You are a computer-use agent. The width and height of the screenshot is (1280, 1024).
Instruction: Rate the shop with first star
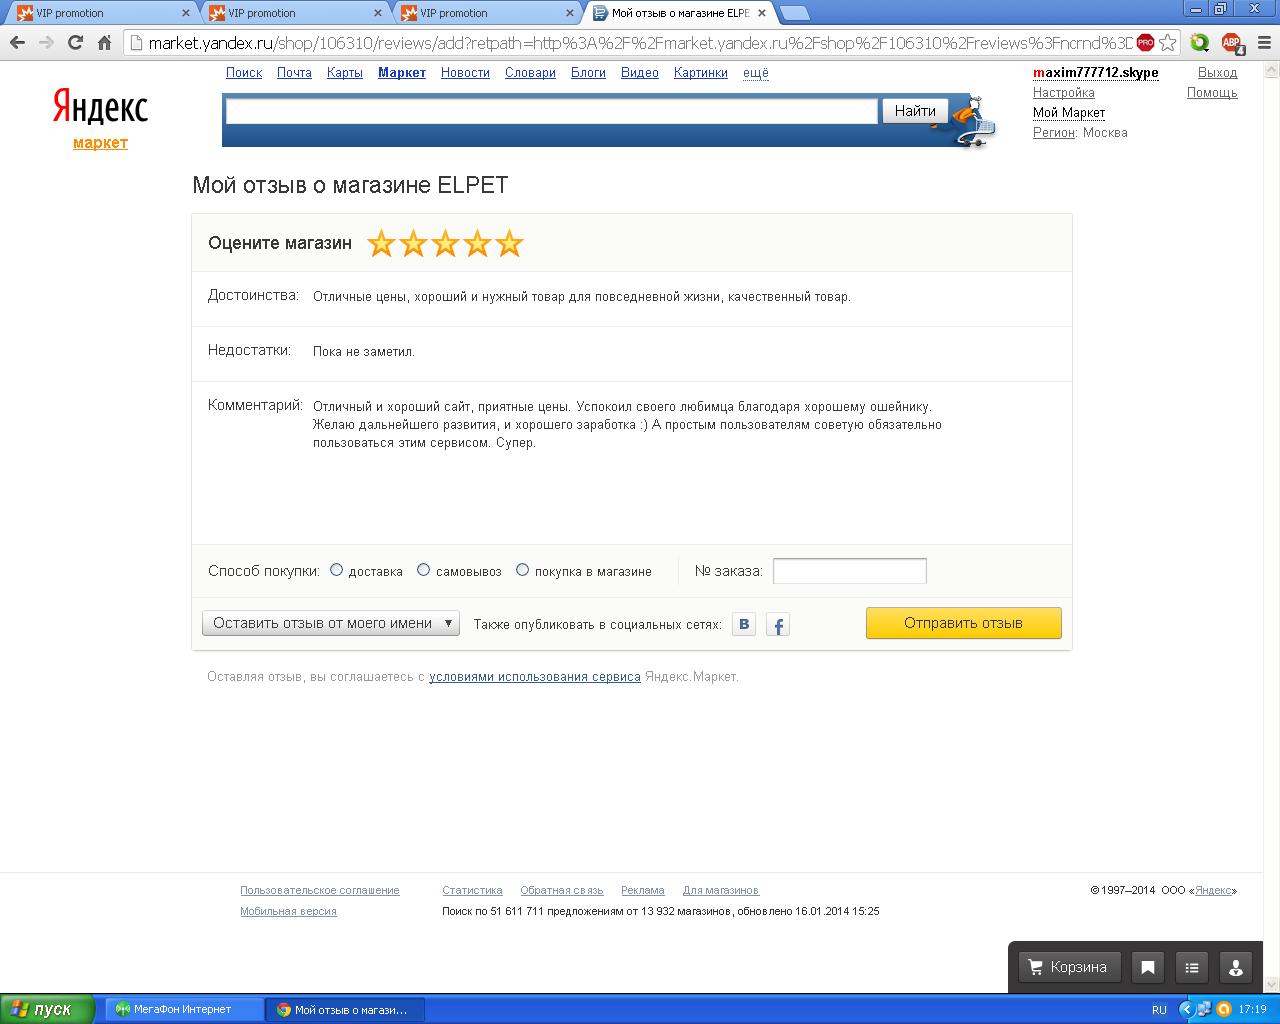381,243
